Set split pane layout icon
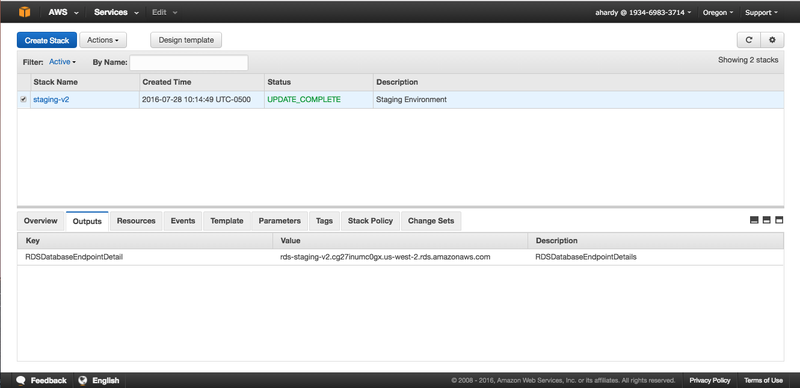 (x=754, y=220)
